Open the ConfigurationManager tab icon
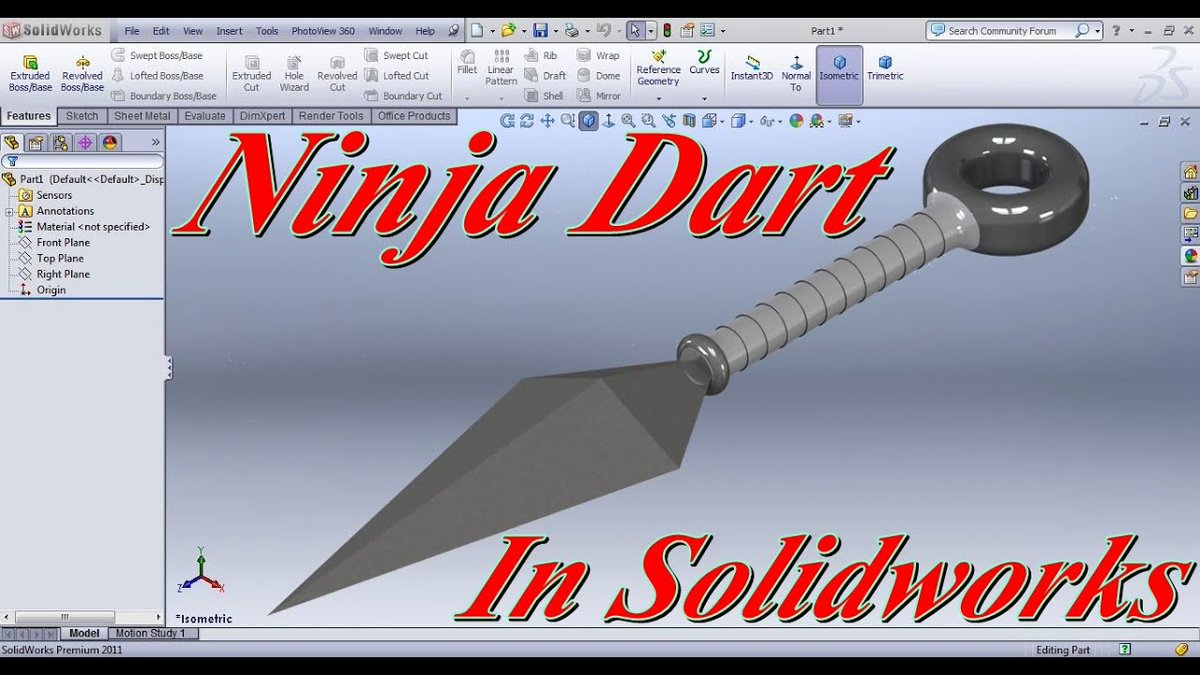The height and width of the screenshot is (675, 1200). pyautogui.click(x=61, y=142)
